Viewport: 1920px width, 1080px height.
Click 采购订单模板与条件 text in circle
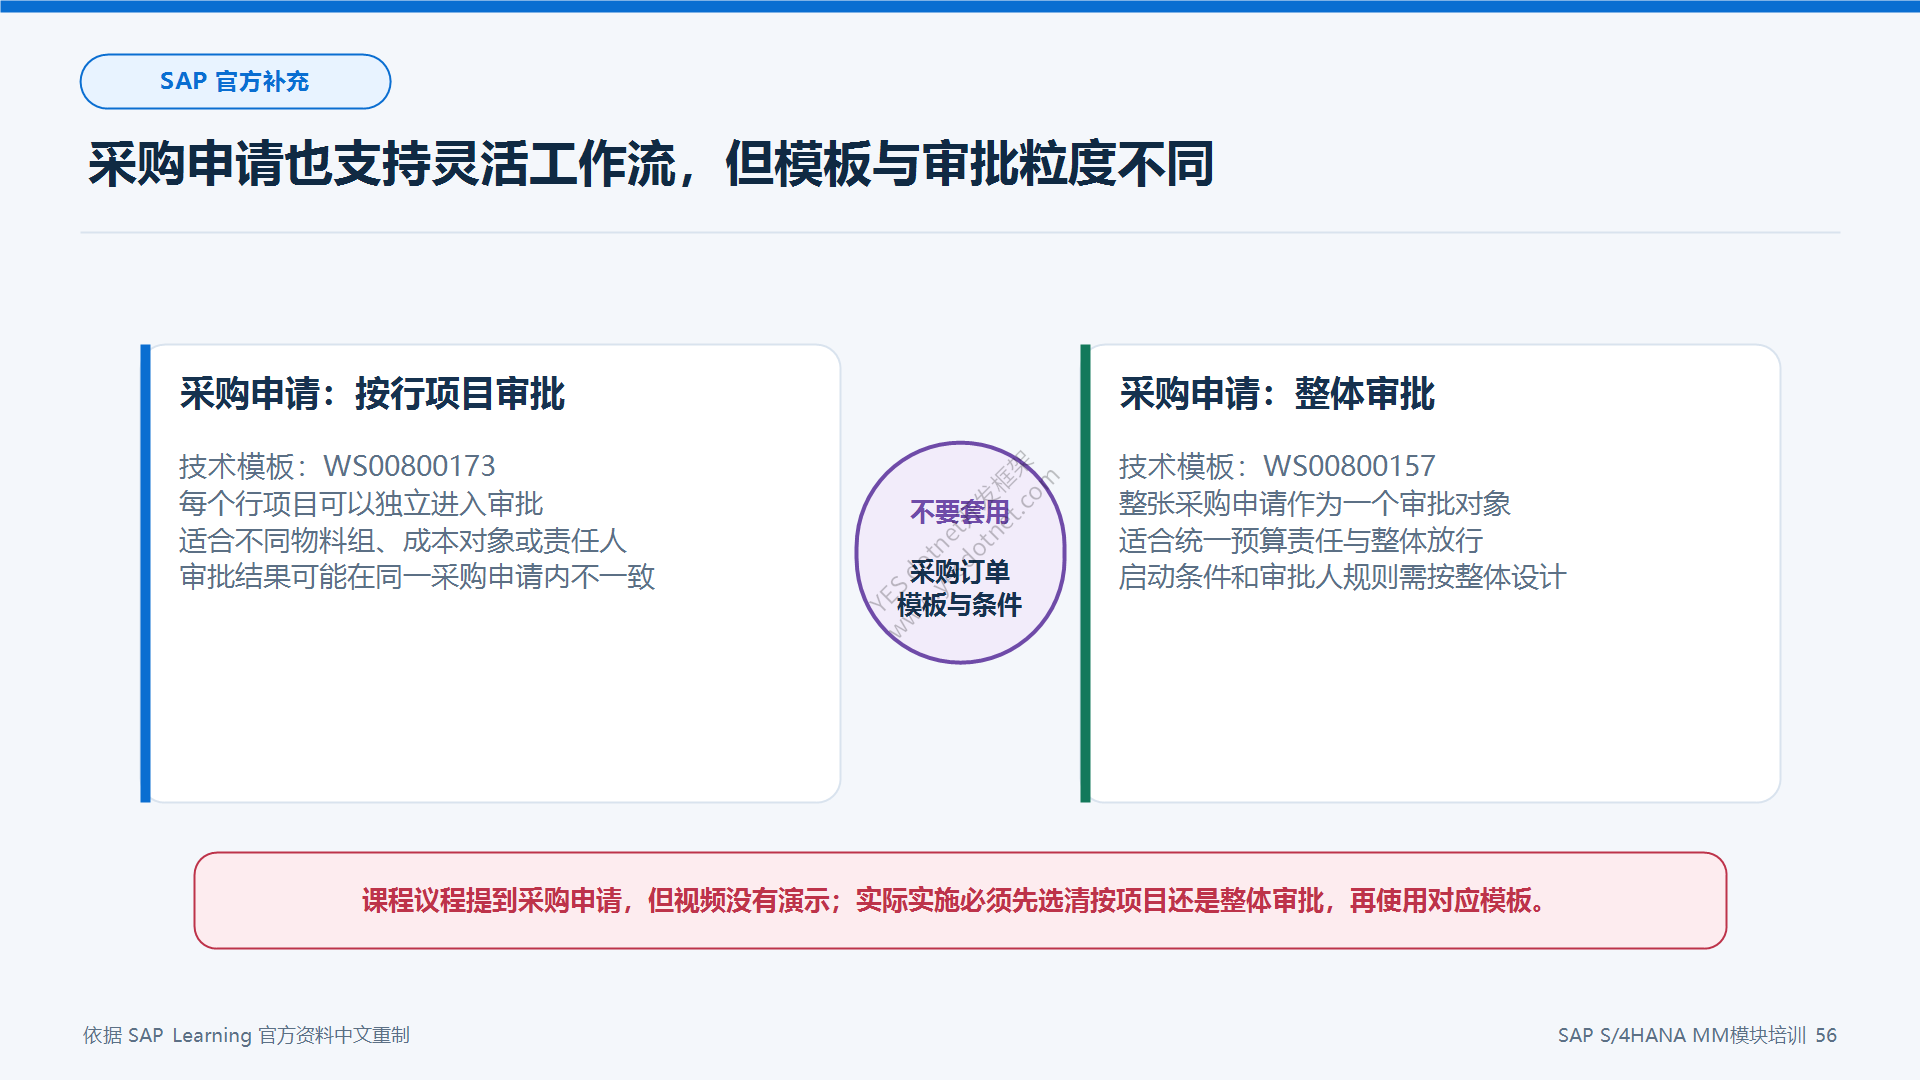pyautogui.click(x=960, y=588)
